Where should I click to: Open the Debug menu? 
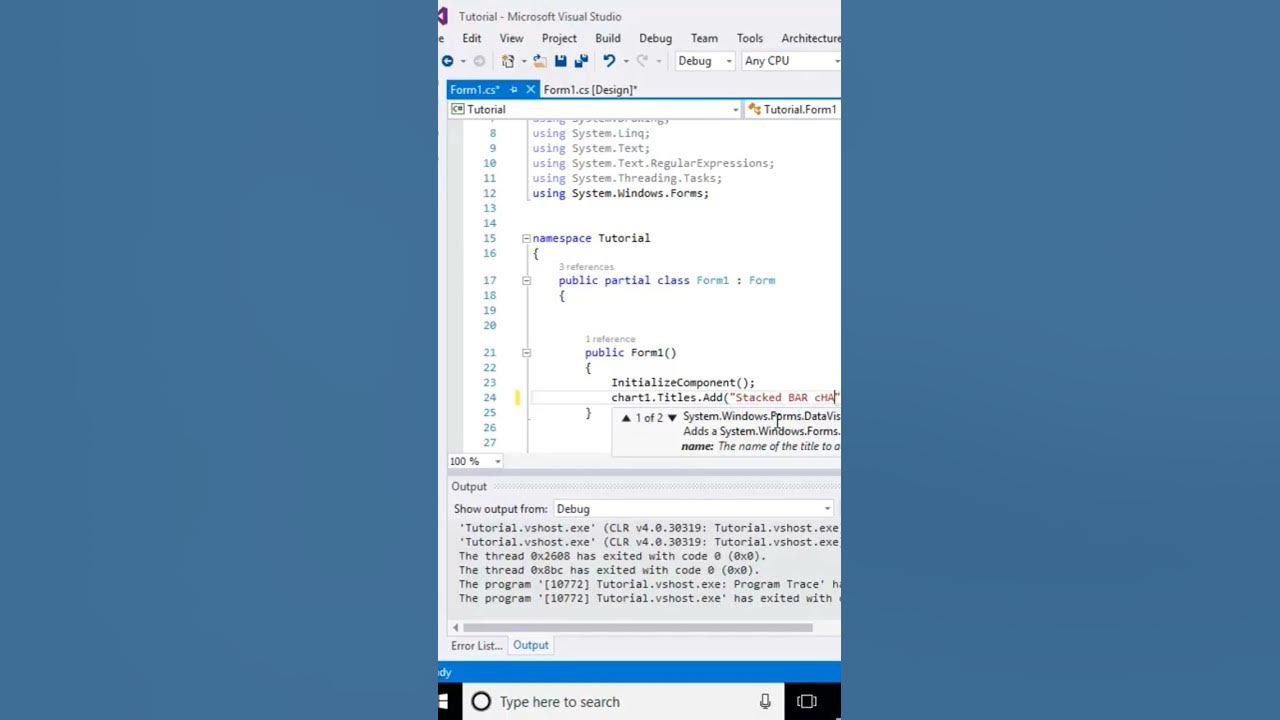pos(656,38)
